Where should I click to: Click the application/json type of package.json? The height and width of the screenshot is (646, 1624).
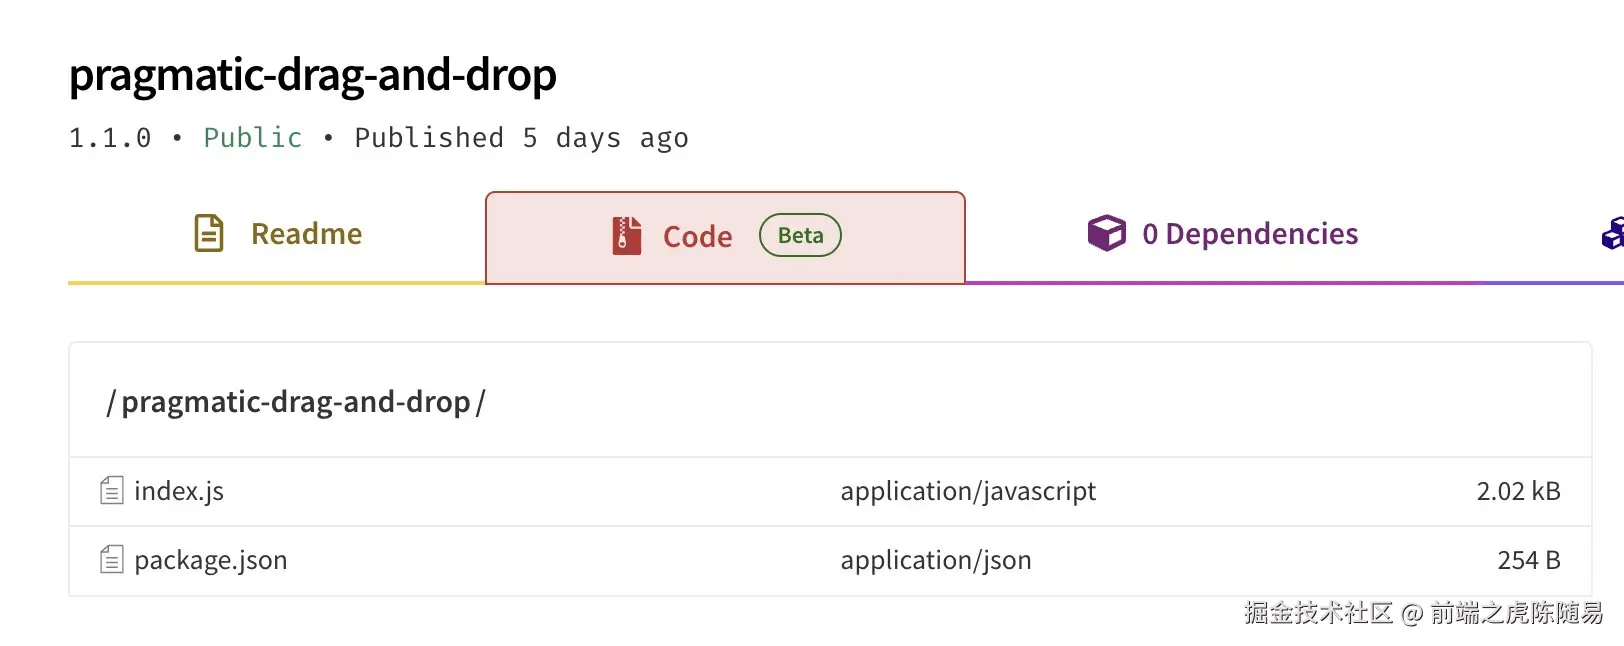pos(935,560)
